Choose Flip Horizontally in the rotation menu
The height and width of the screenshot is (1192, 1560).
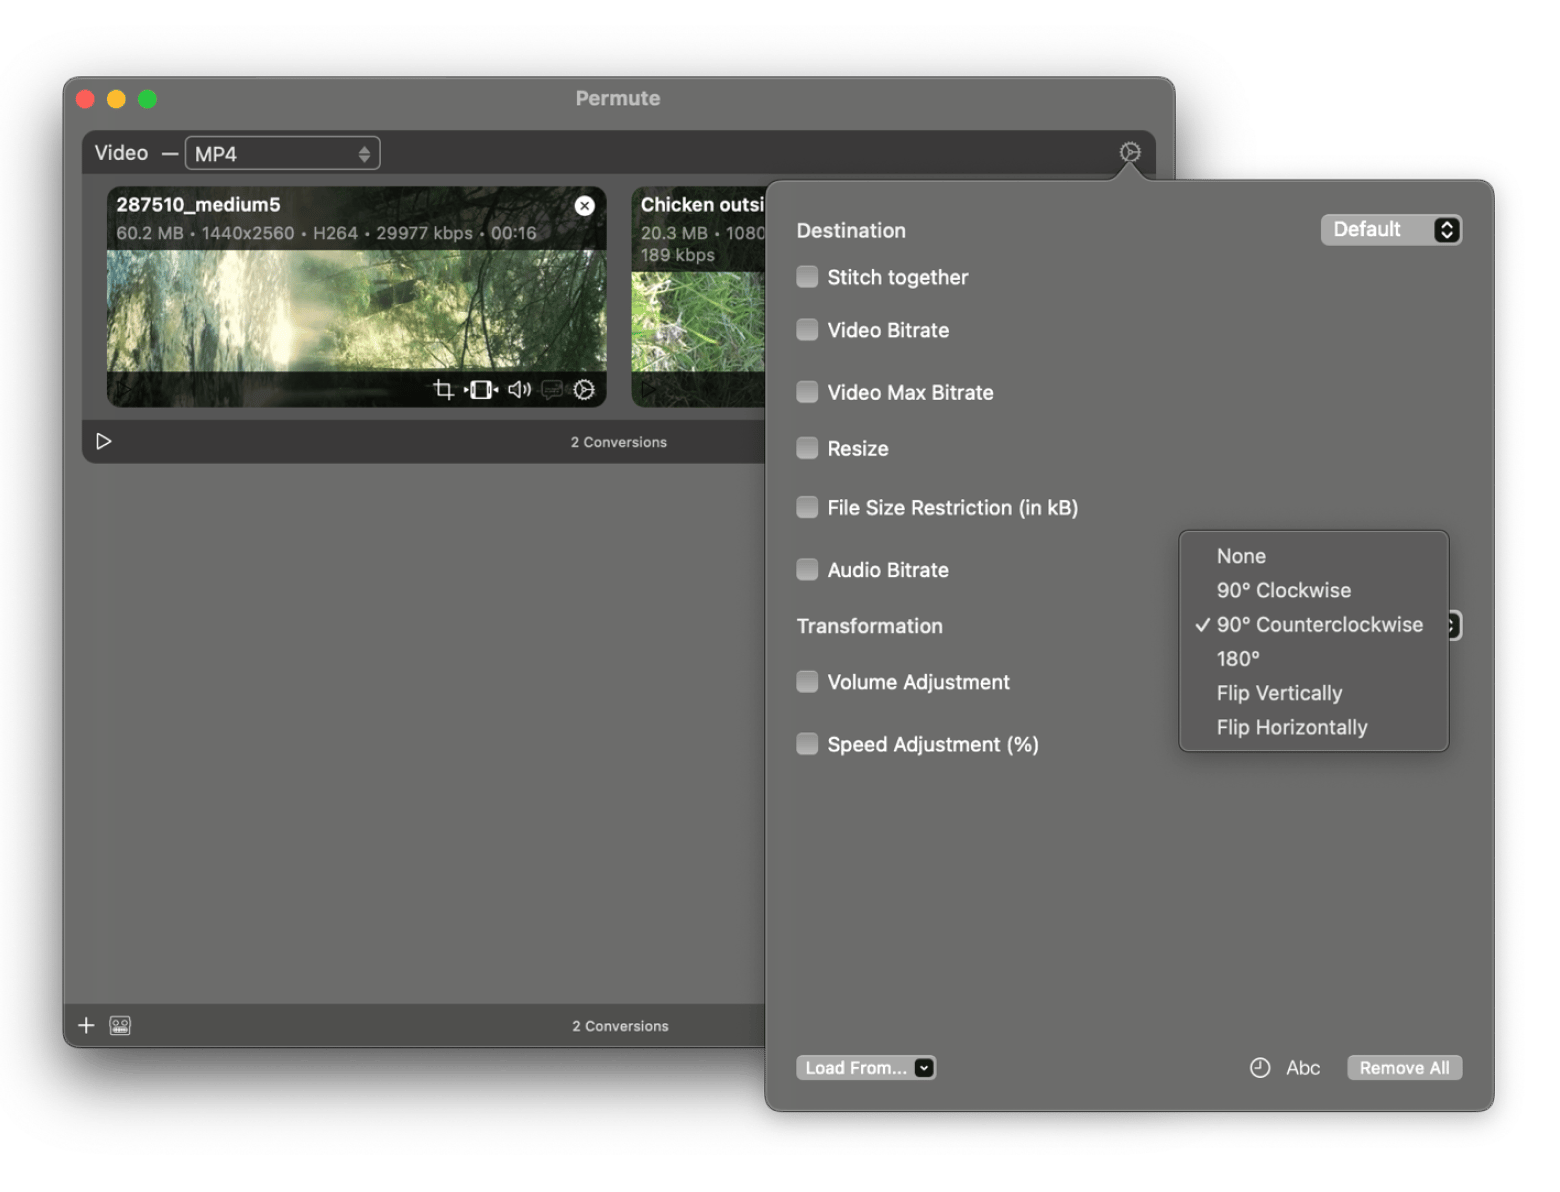1291,727
